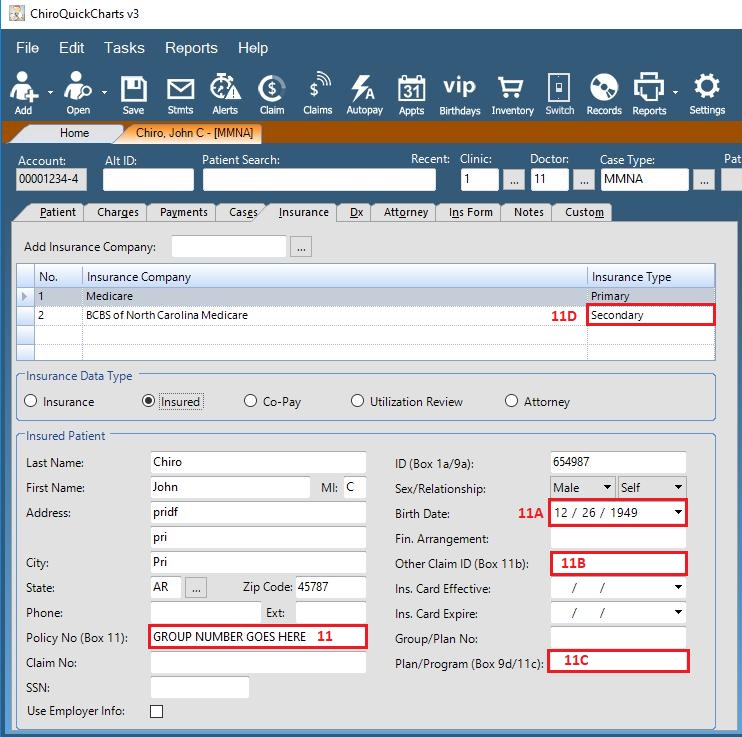This screenshot has width=742, height=737.
Task: Open Appts calendar icon
Action: pos(411,94)
